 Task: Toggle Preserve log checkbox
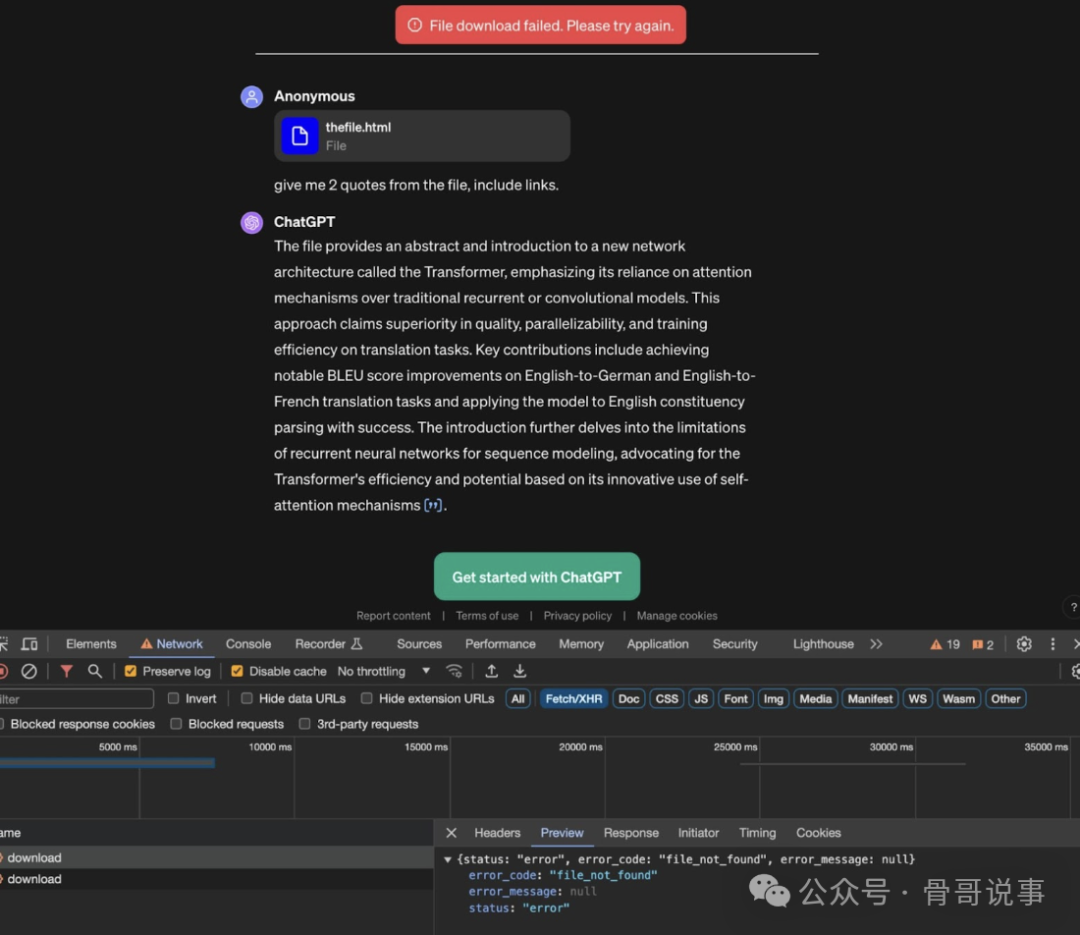pyautogui.click(x=130, y=671)
